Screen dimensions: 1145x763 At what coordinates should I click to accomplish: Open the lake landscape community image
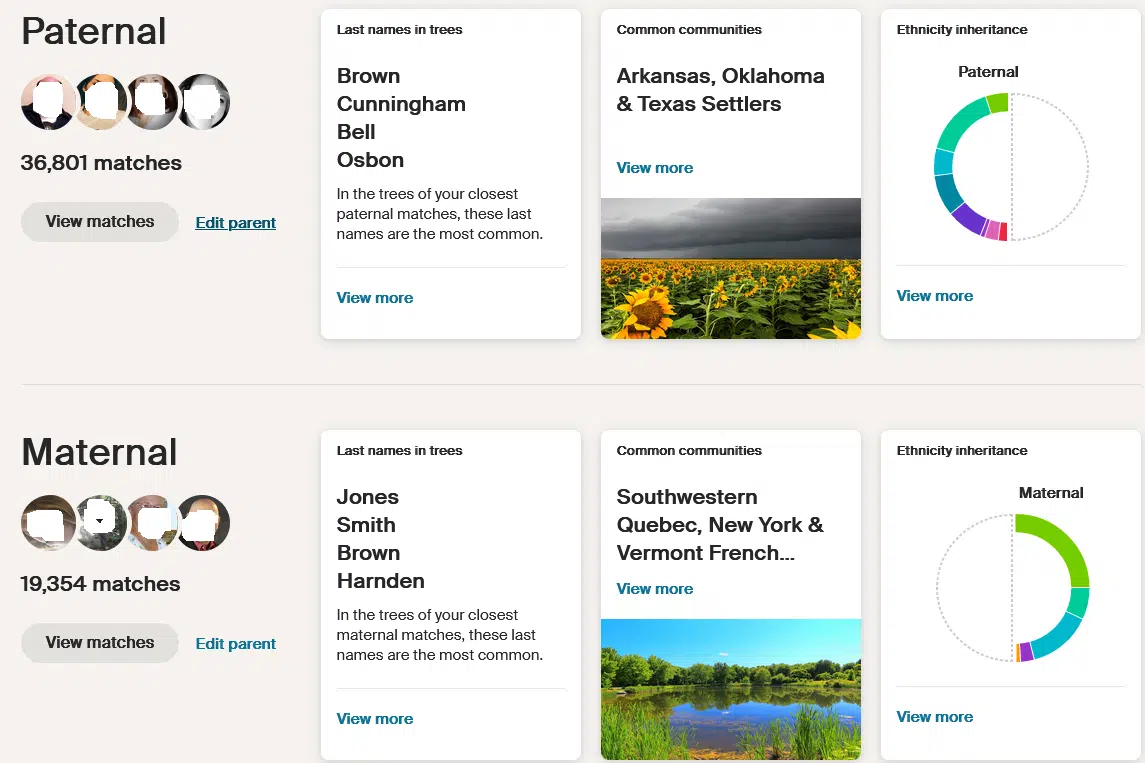point(730,689)
